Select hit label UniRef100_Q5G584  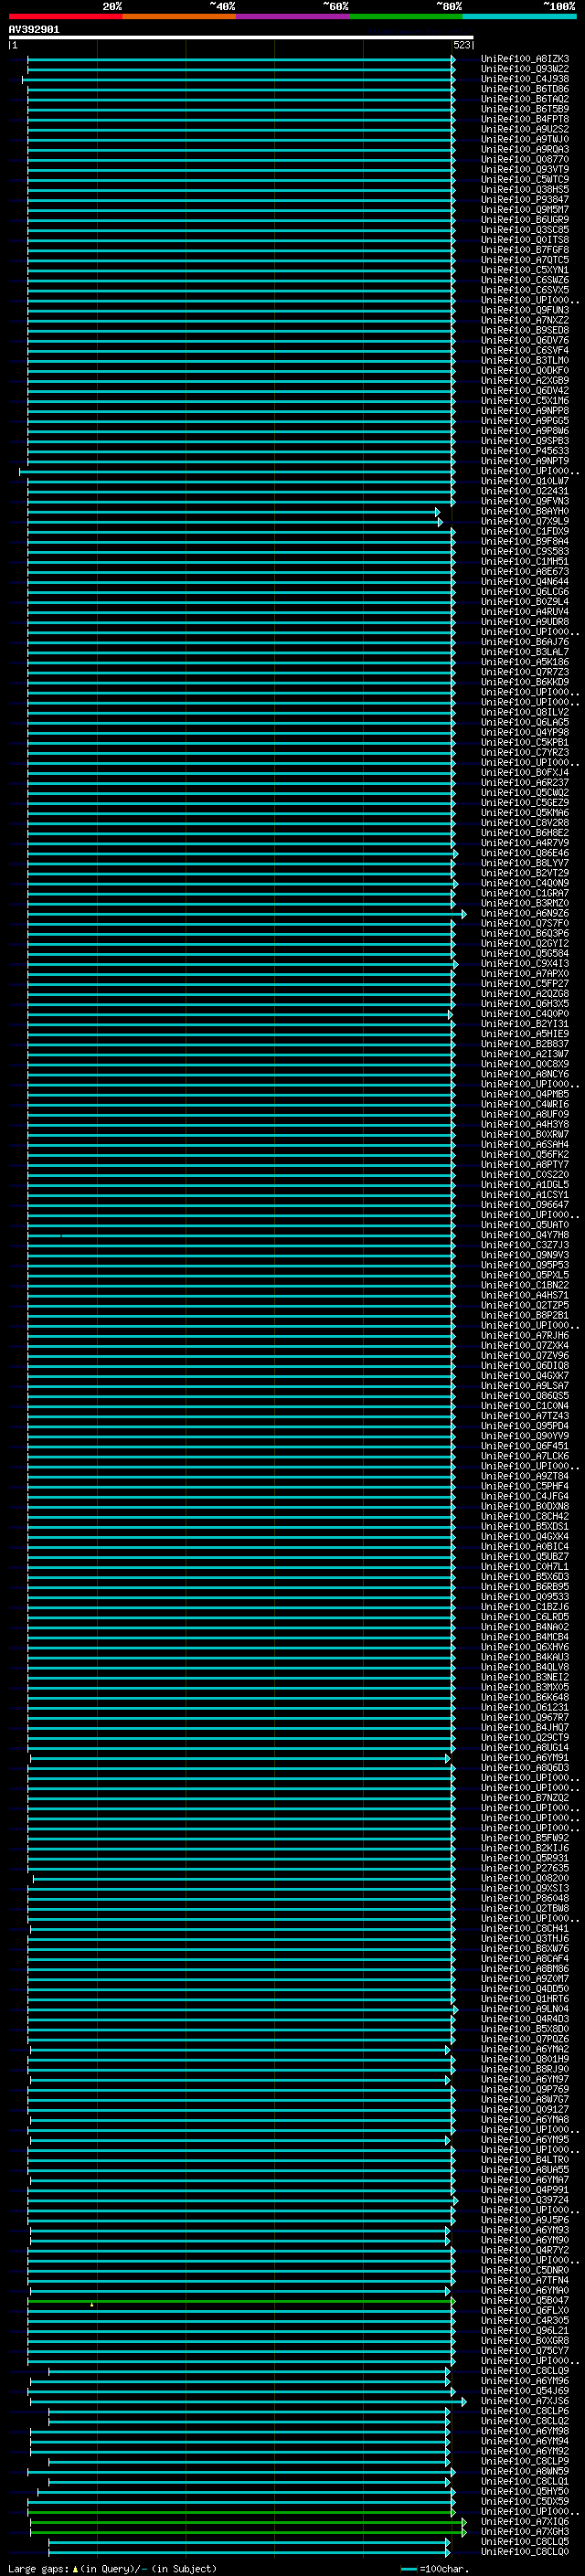[x=525, y=953]
